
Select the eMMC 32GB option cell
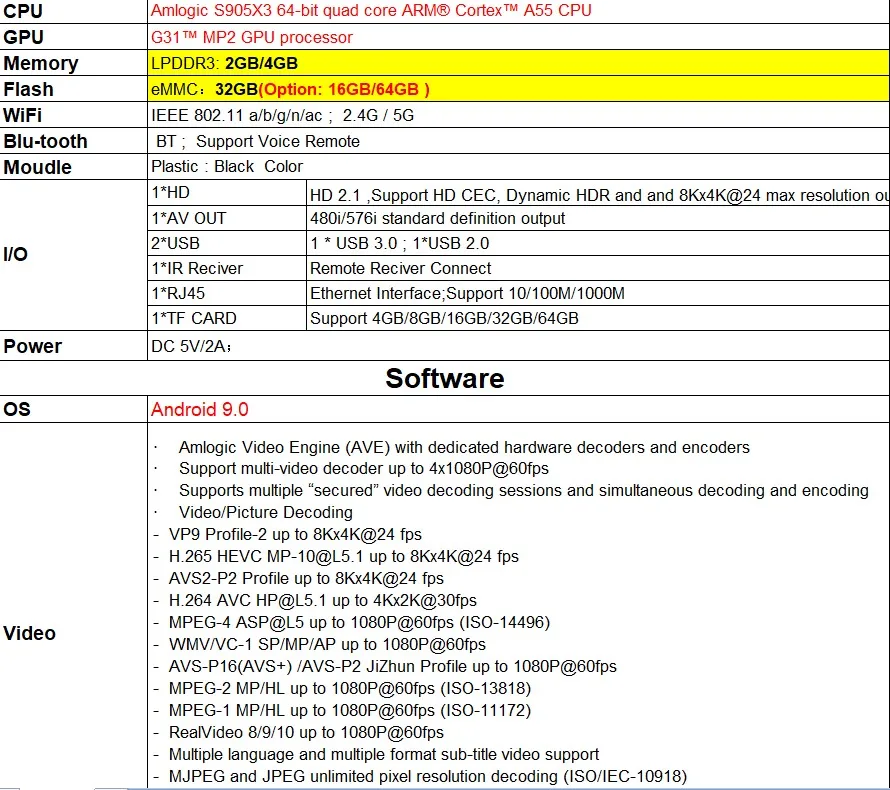click(518, 89)
